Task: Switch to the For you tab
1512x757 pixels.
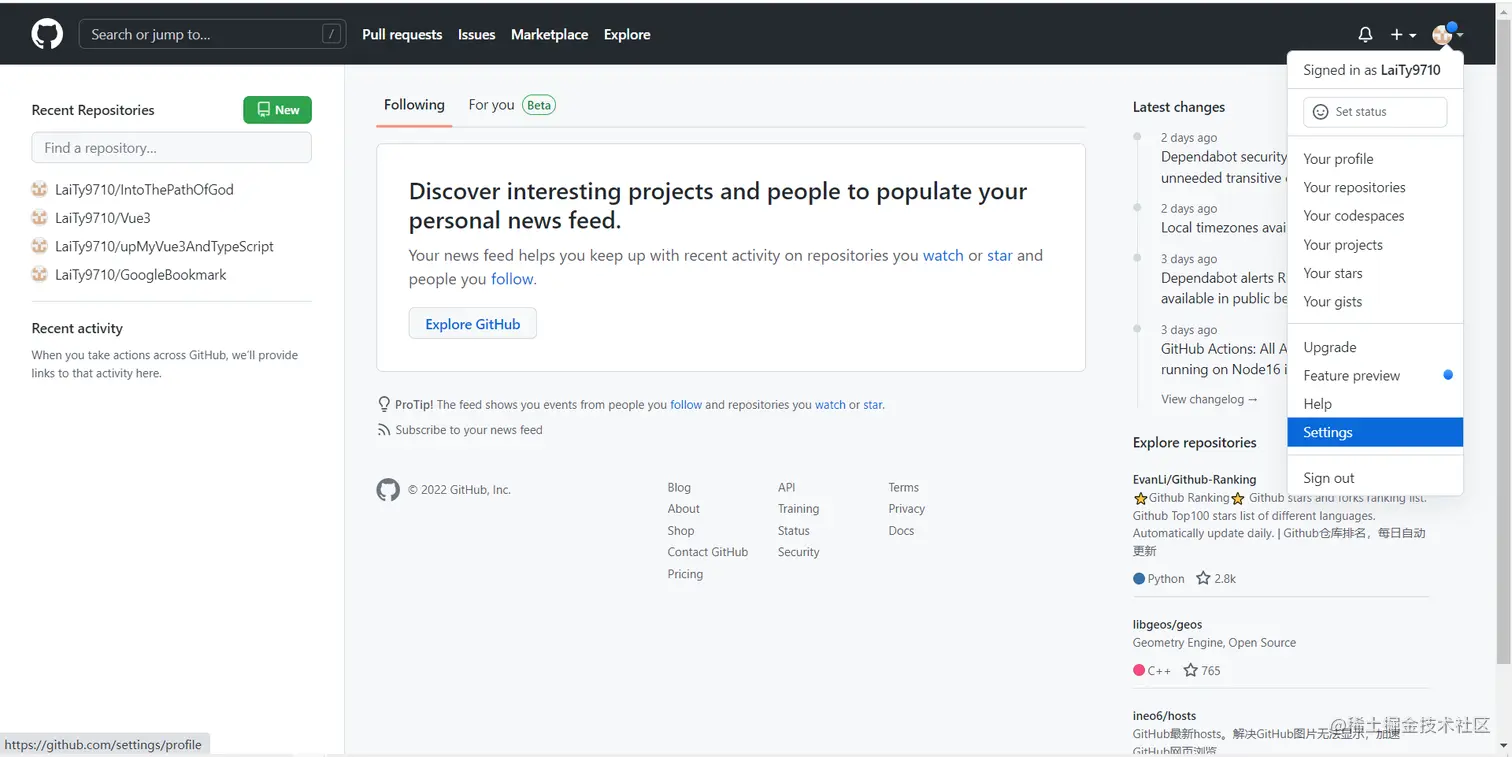Action: pyautogui.click(x=491, y=105)
